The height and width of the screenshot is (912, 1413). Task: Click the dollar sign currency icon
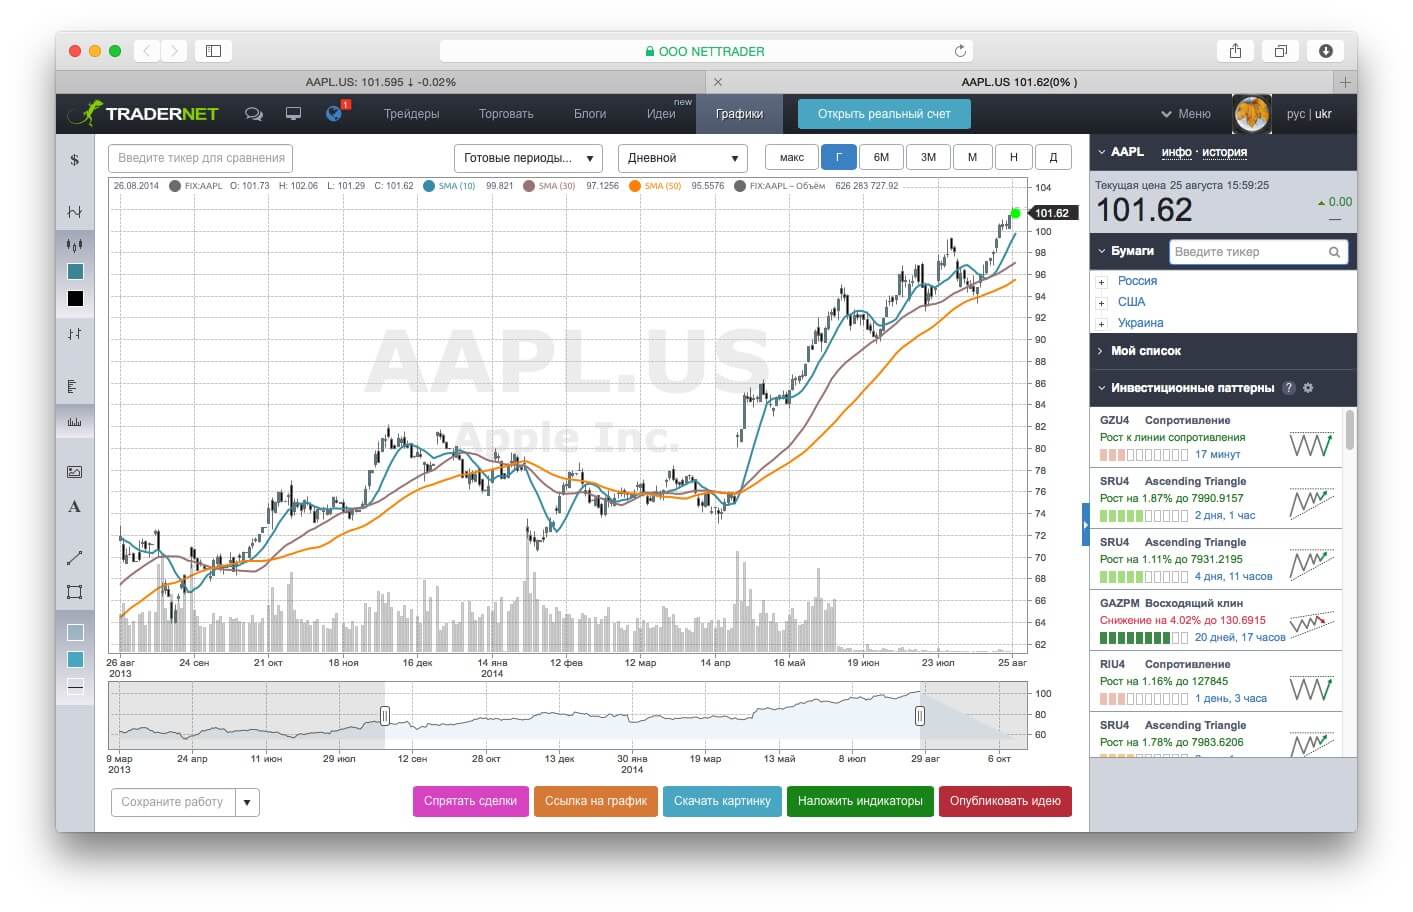[x=74, y=160]
